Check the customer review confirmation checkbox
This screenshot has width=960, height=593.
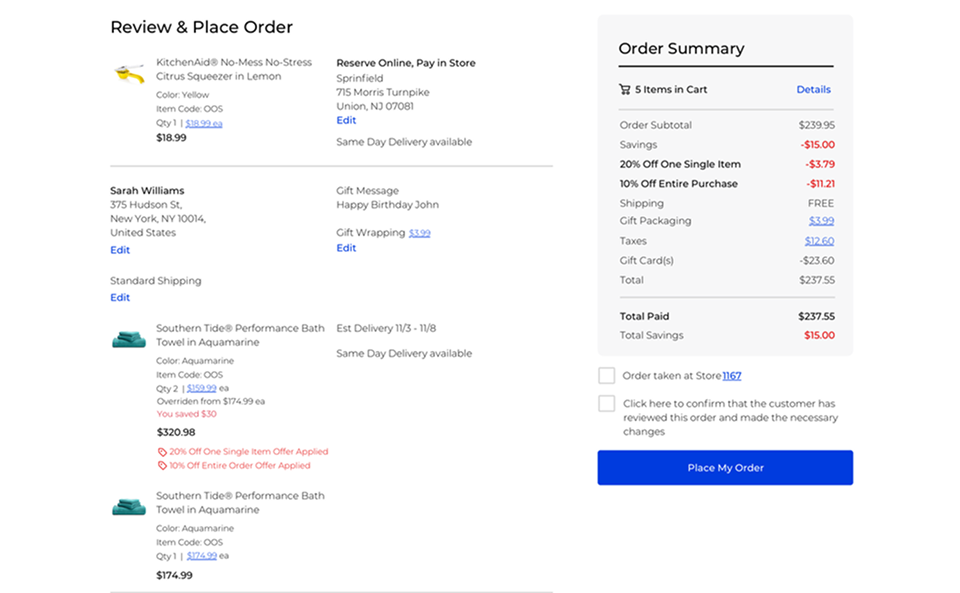606,403
